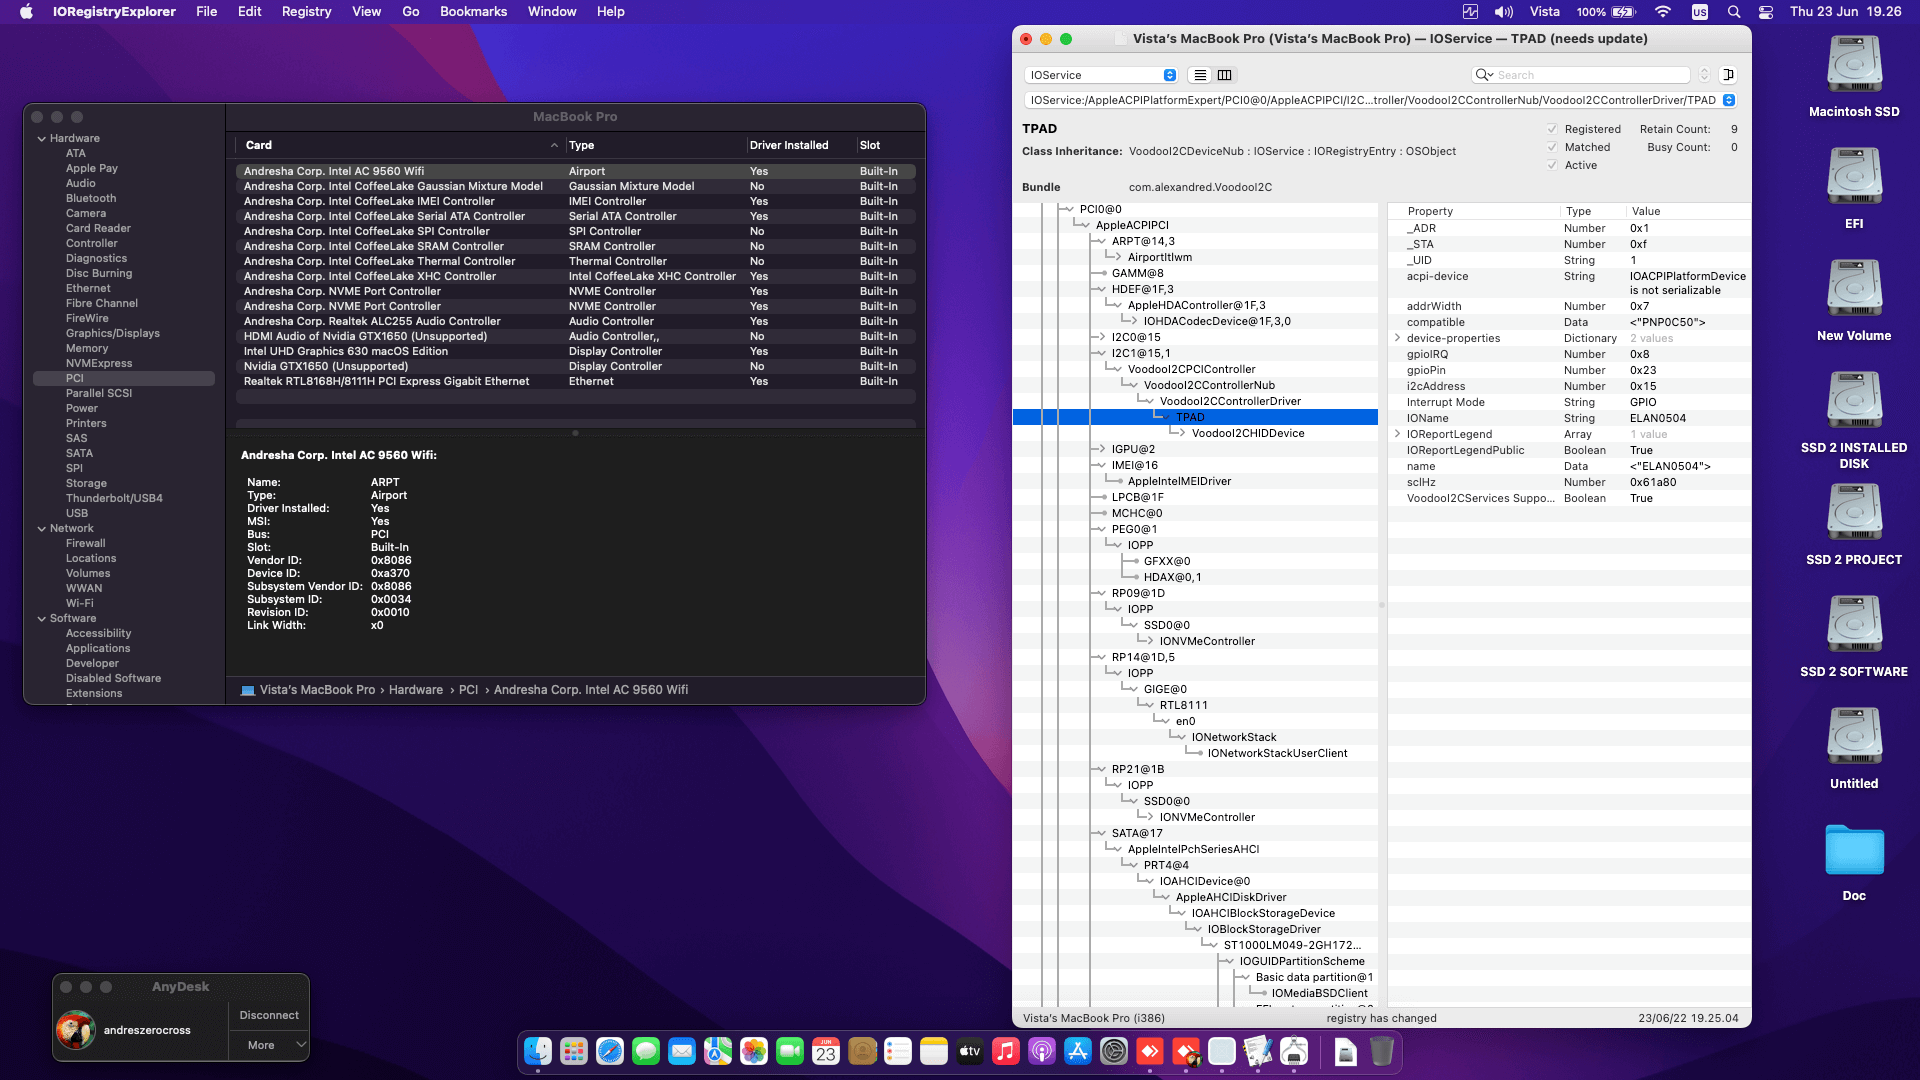The width and height of the screenshot is (1920, 1080).
Task: Toggle the Matched checkbox
Action: pyautogui.click(x=1552, y=147)
